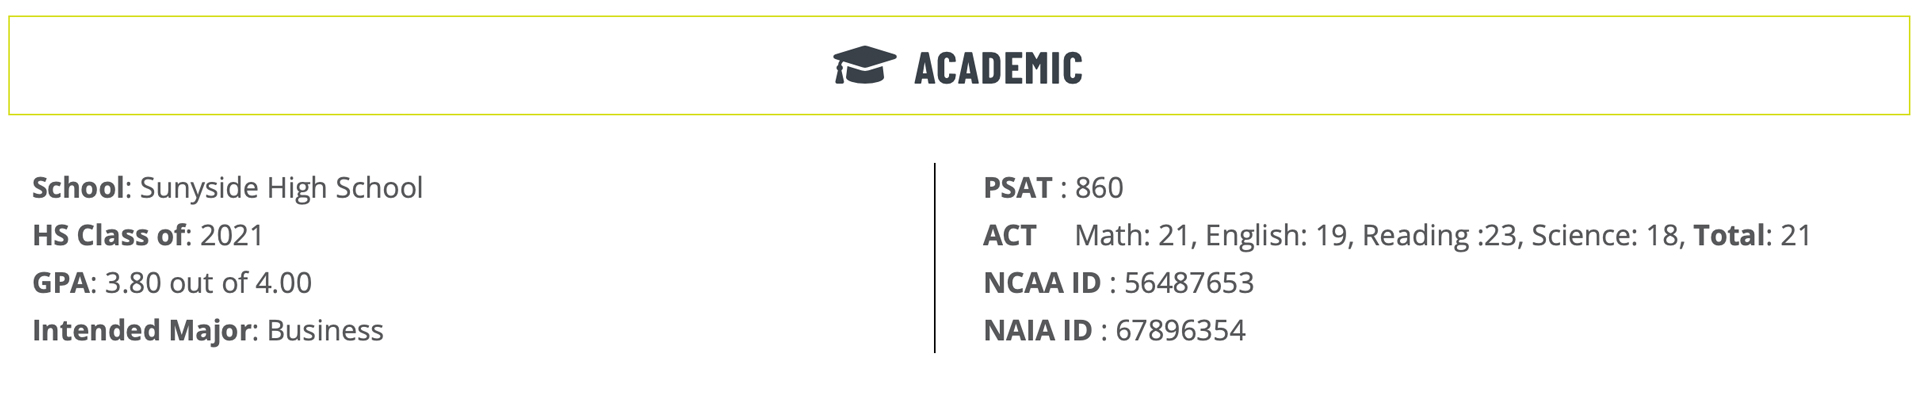Select the GPA label
Viewport: 1920px width, 400px height.
click(61, 283)
